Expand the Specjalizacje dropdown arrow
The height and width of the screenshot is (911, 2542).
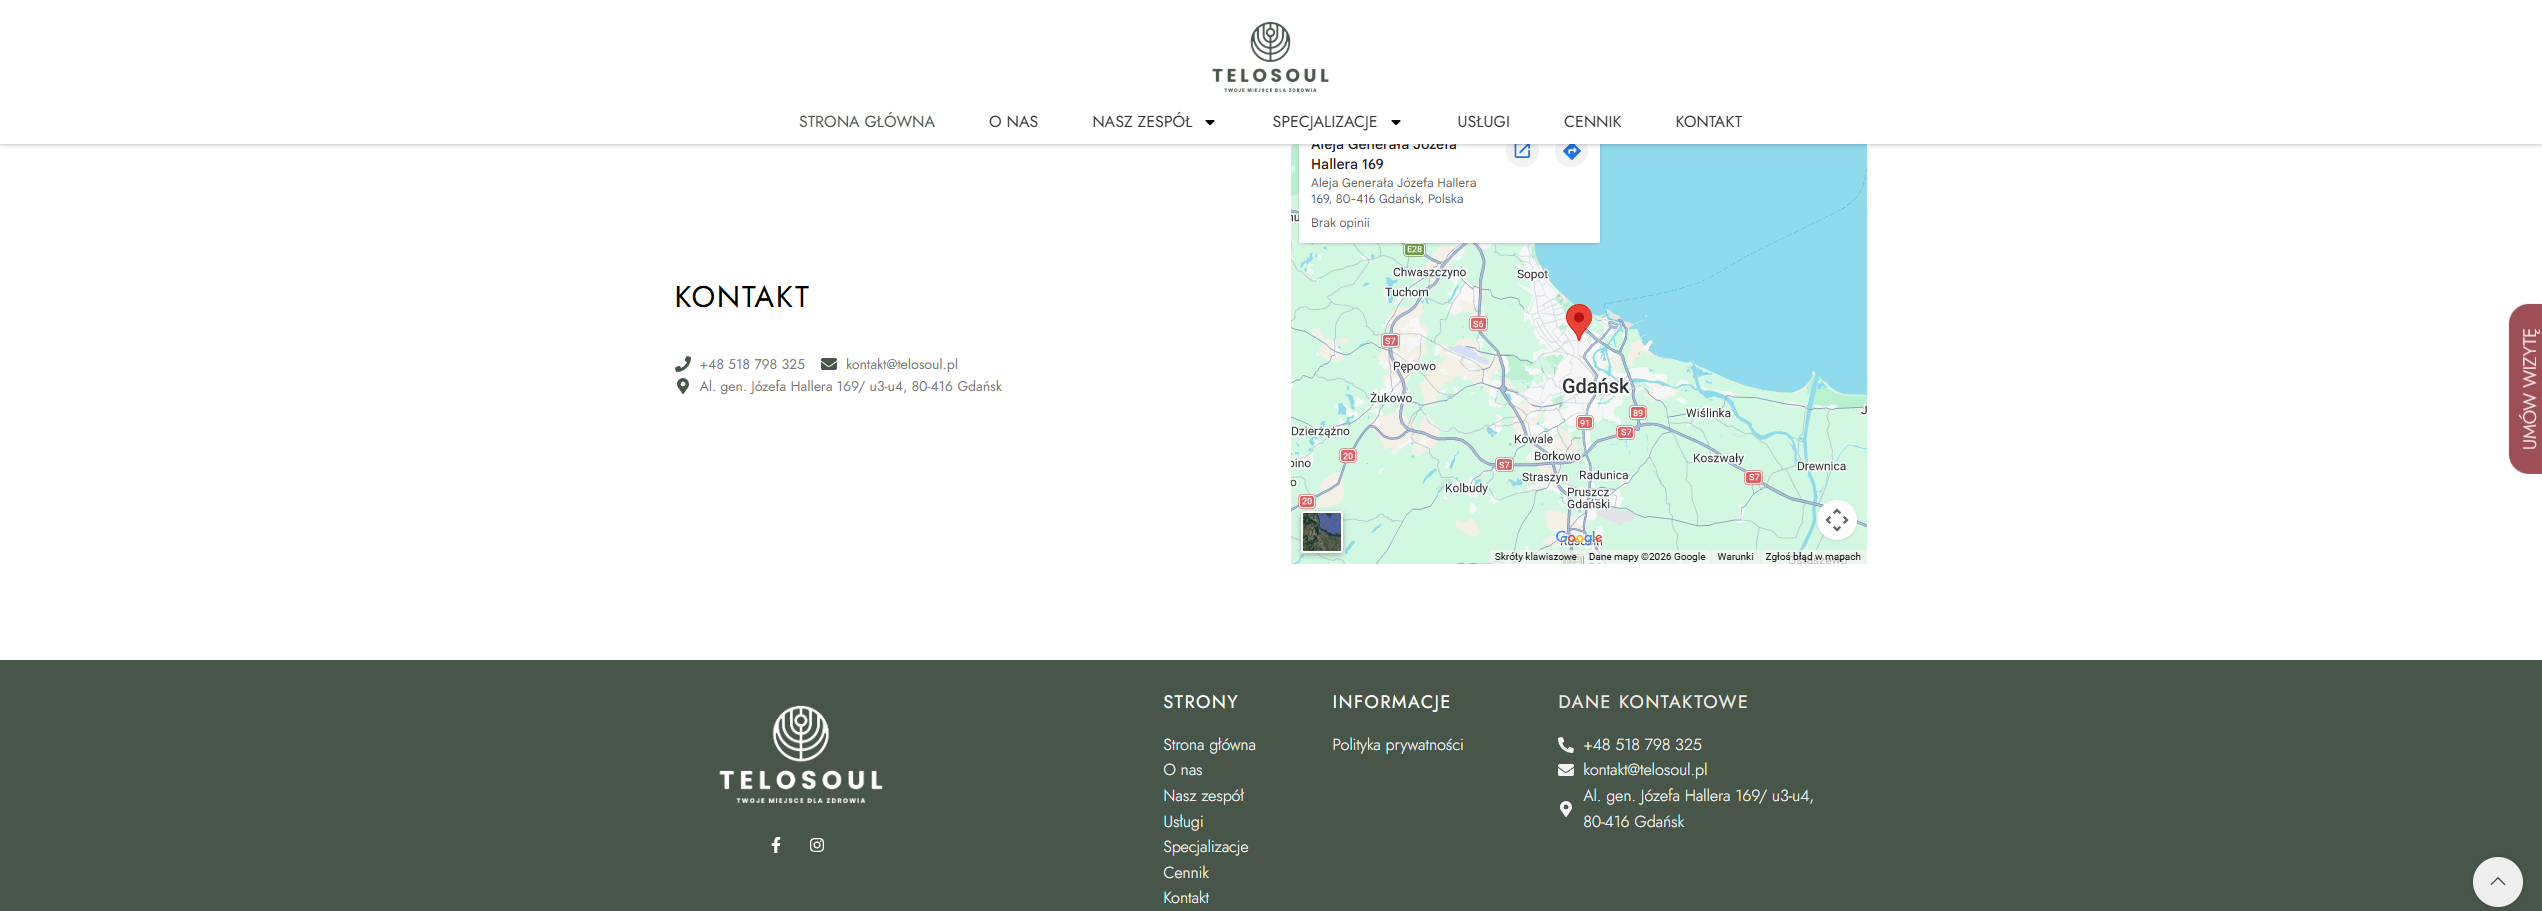tap(1396, 123)
